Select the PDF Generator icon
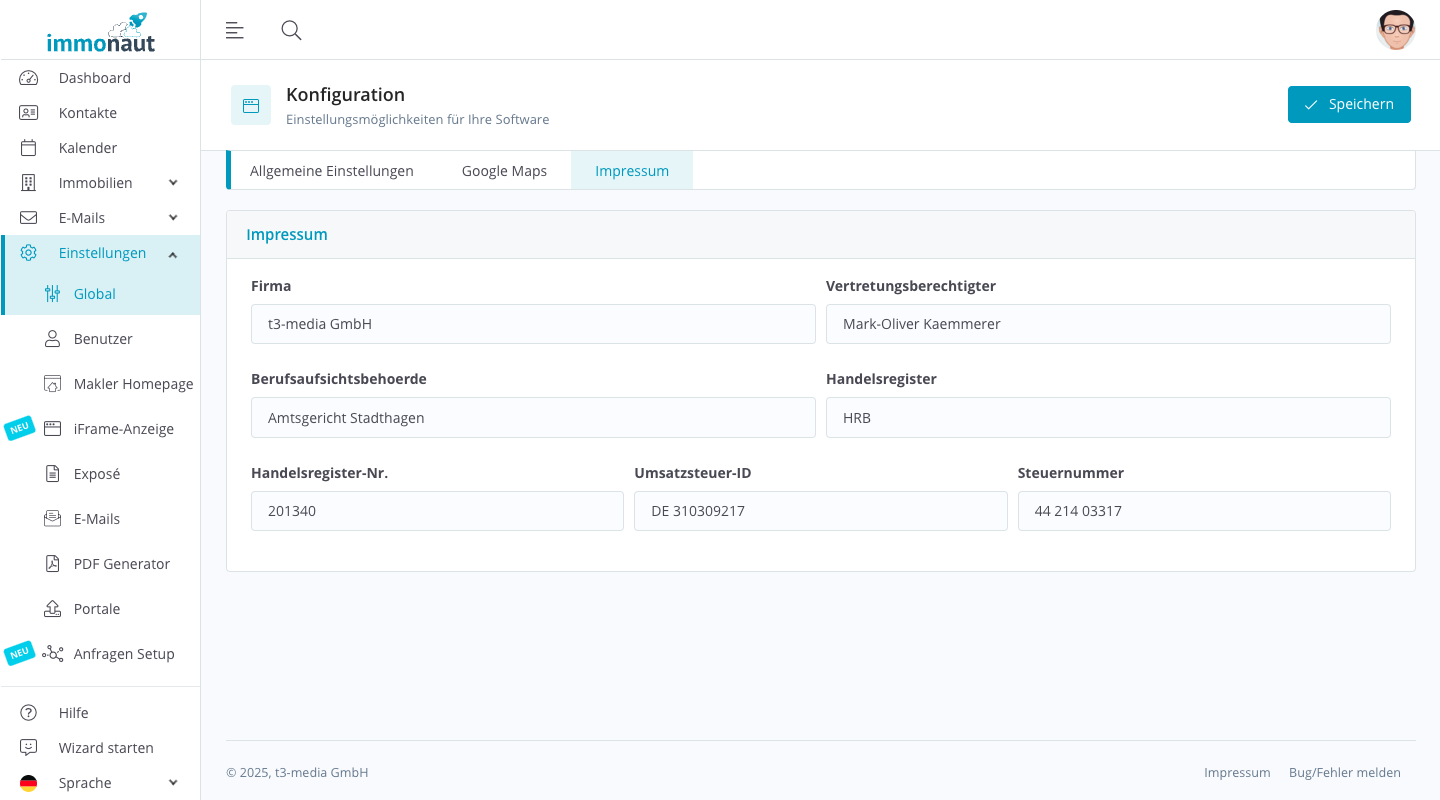Screen dimensions: 1440x800 pyautogui.click(x=51, y=563)
